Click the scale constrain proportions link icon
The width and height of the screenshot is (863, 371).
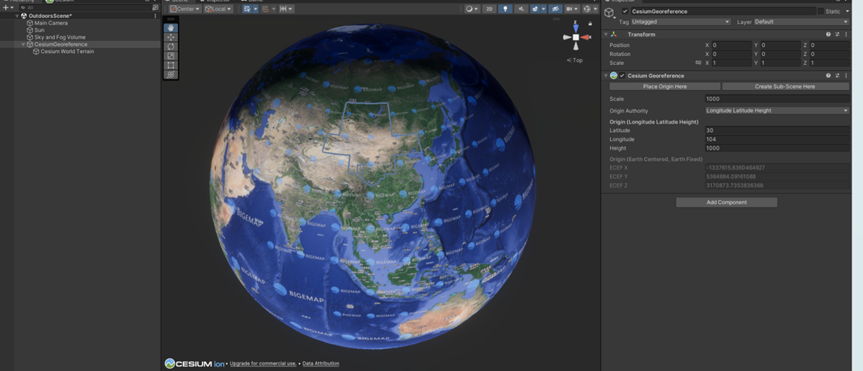pos(698,63)
